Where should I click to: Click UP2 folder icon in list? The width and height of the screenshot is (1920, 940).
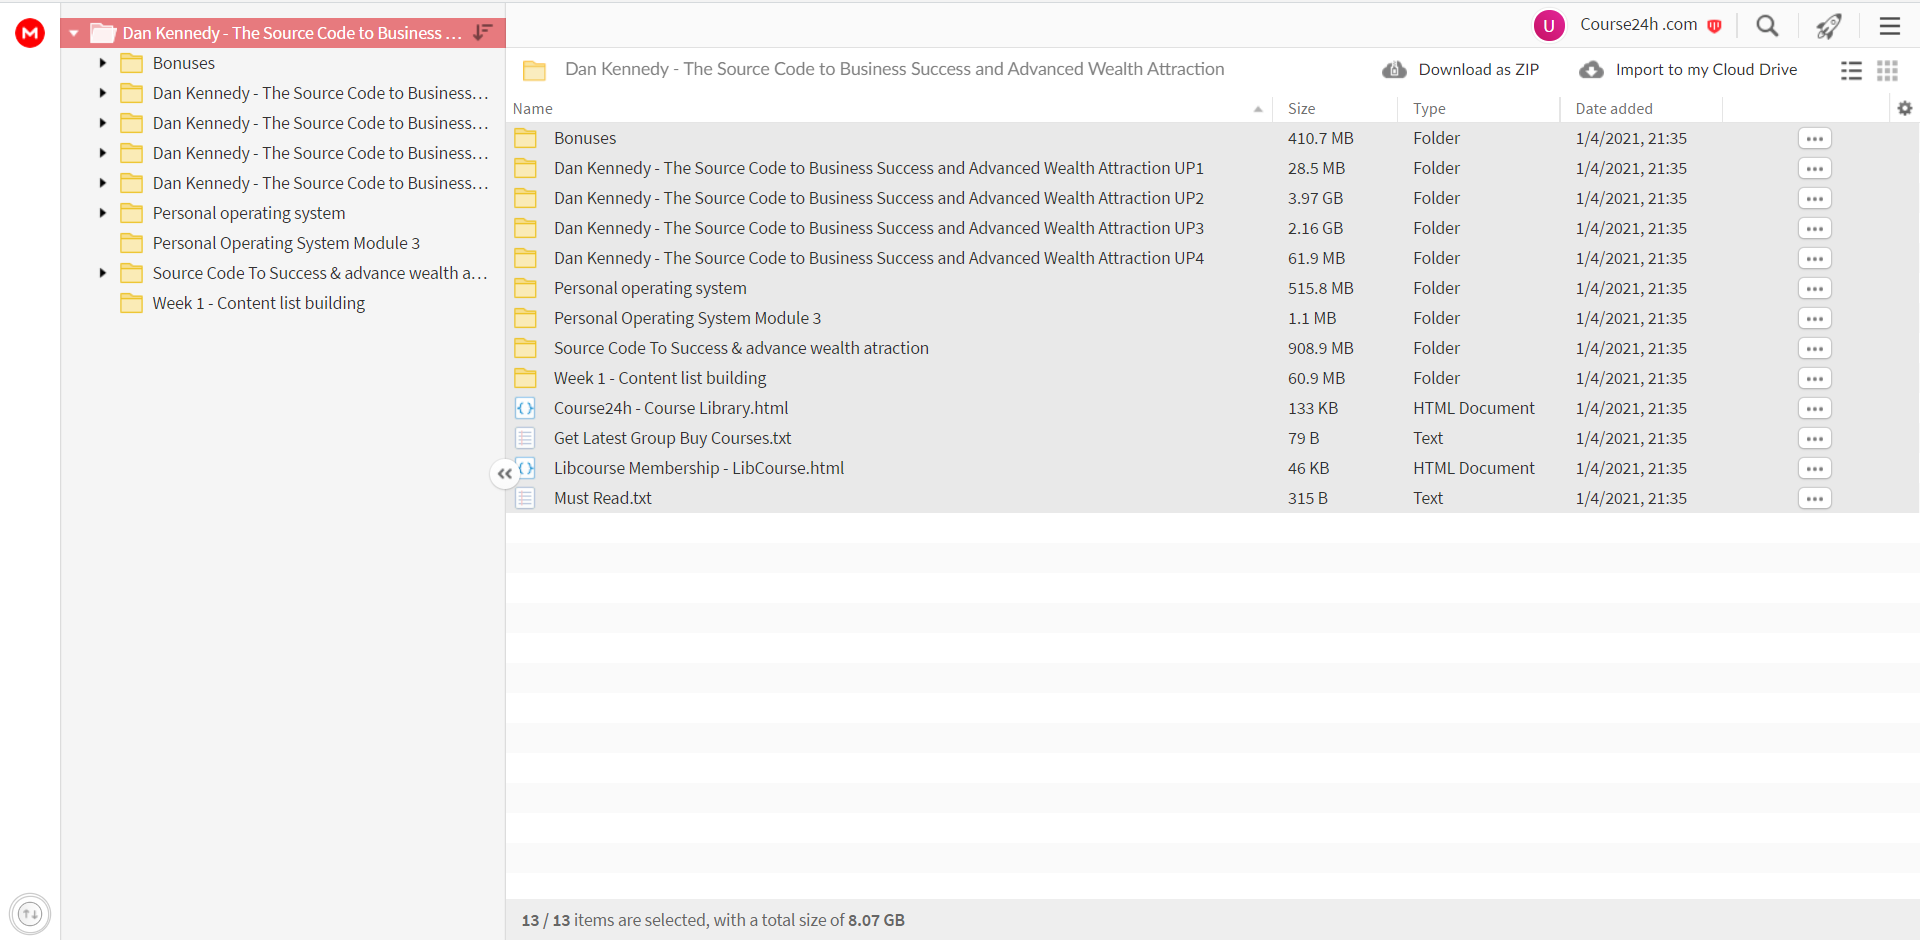pyautogui.click(x=525, y=198)
